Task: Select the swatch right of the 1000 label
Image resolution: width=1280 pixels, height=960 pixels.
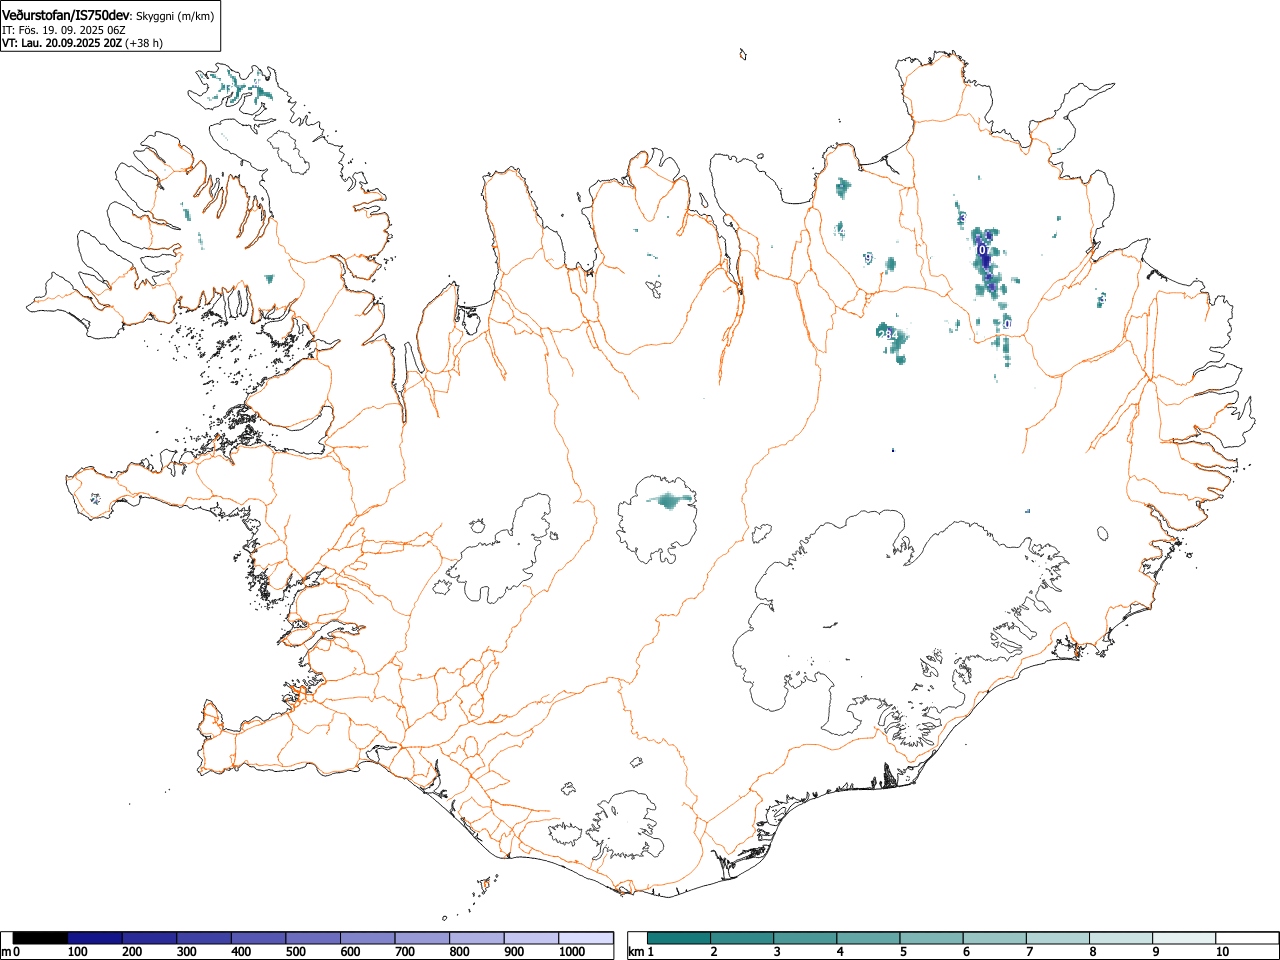Action: (x=586, y=938)
